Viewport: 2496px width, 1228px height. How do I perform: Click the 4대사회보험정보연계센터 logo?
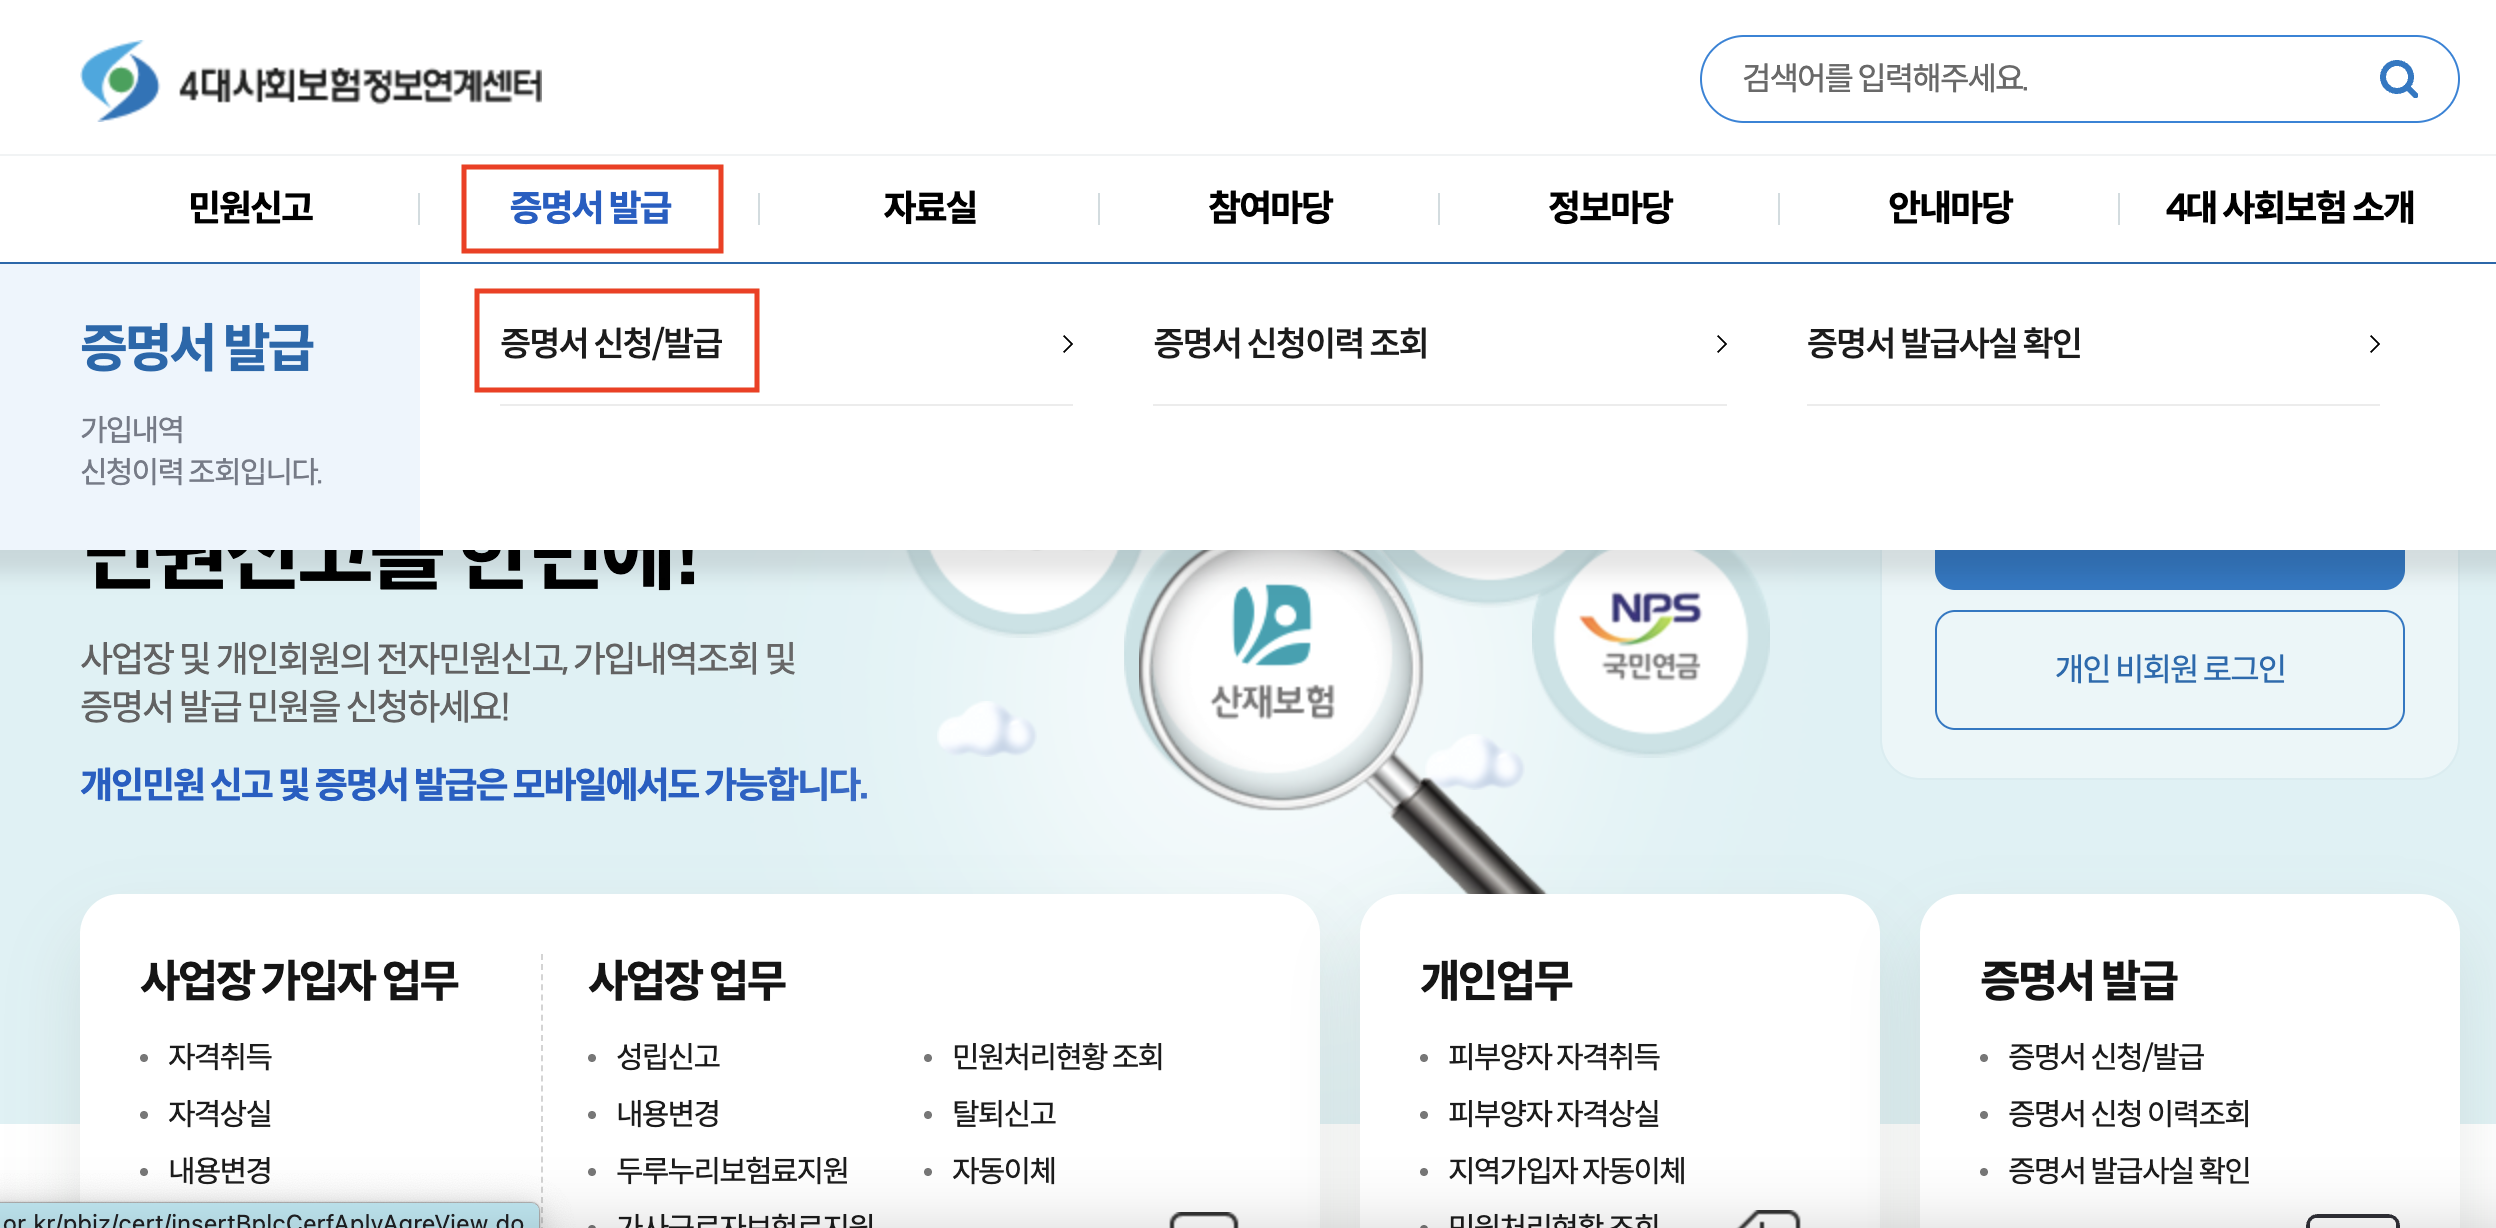[x=312, y=82]
